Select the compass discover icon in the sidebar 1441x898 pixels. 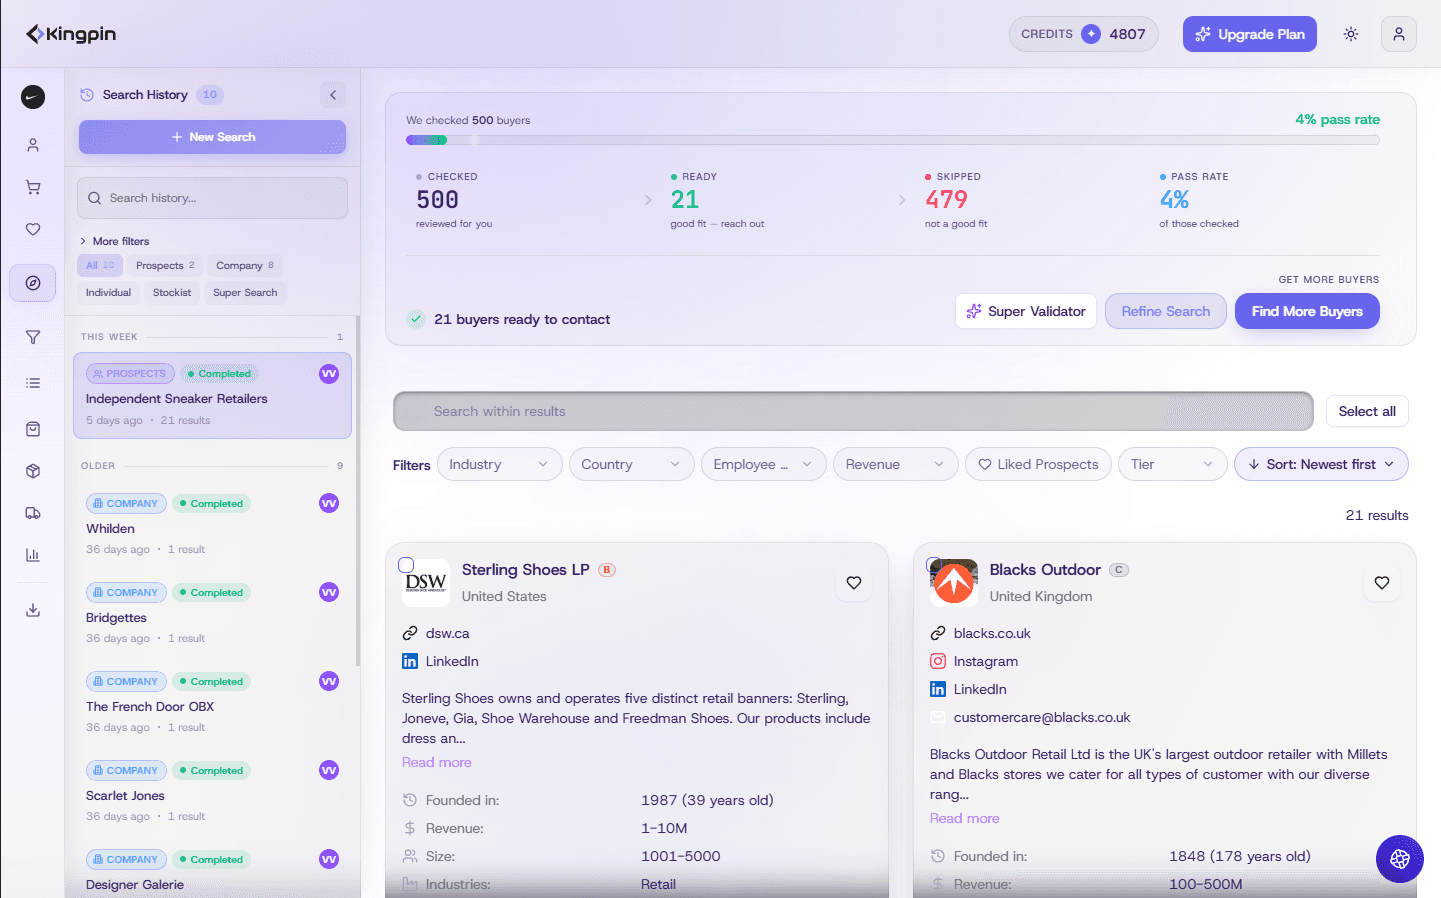(x=33, y=283)
